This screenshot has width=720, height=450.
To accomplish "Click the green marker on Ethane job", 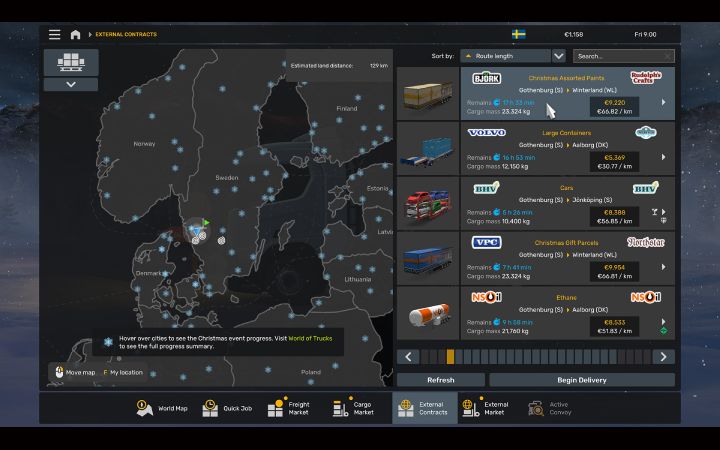I will 663,330.
